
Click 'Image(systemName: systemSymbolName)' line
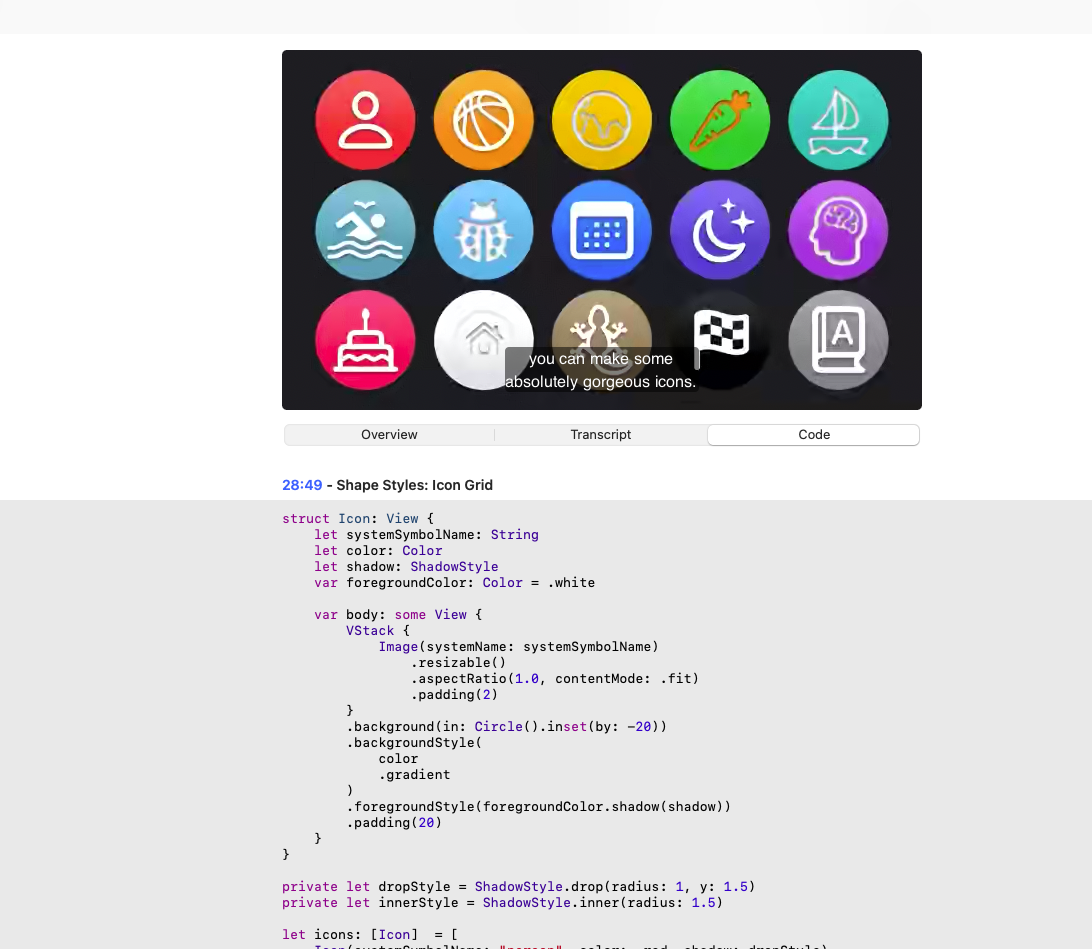519,647
